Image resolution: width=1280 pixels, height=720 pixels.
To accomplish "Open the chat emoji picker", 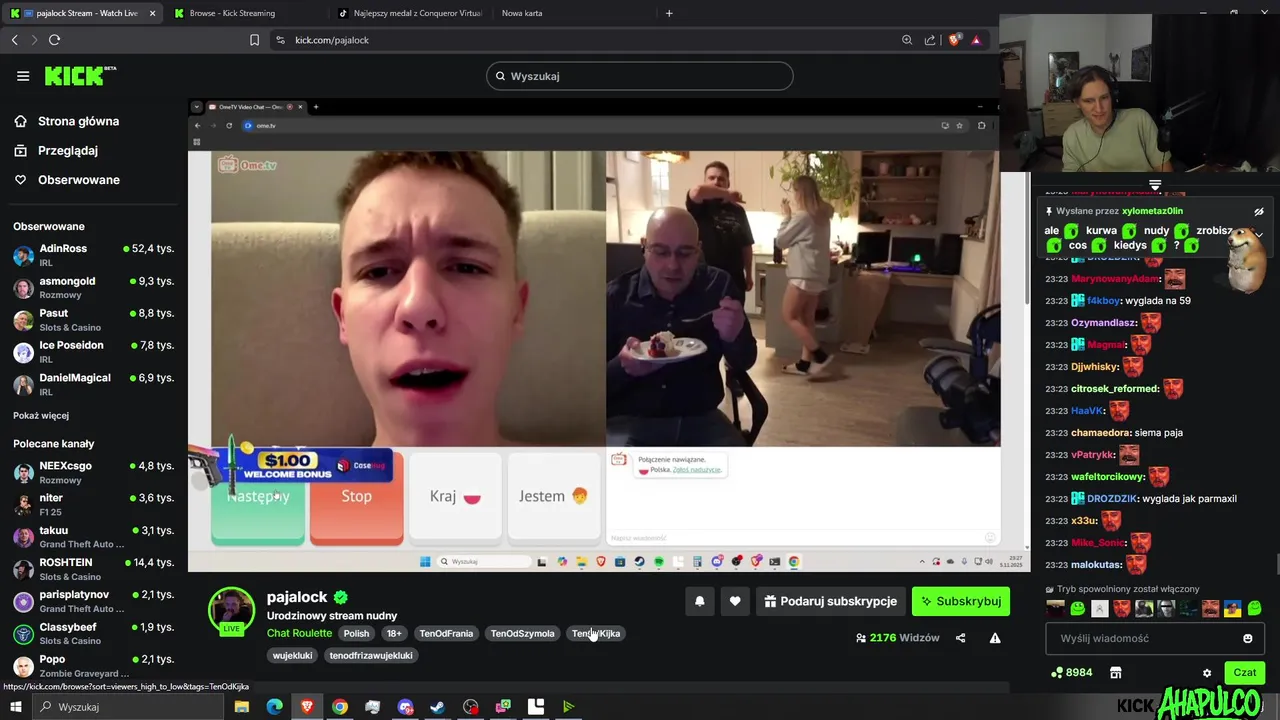I will point(1247,638).
